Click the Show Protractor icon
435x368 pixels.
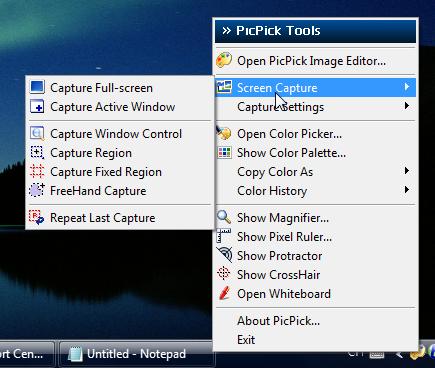(x=224, y=255)
